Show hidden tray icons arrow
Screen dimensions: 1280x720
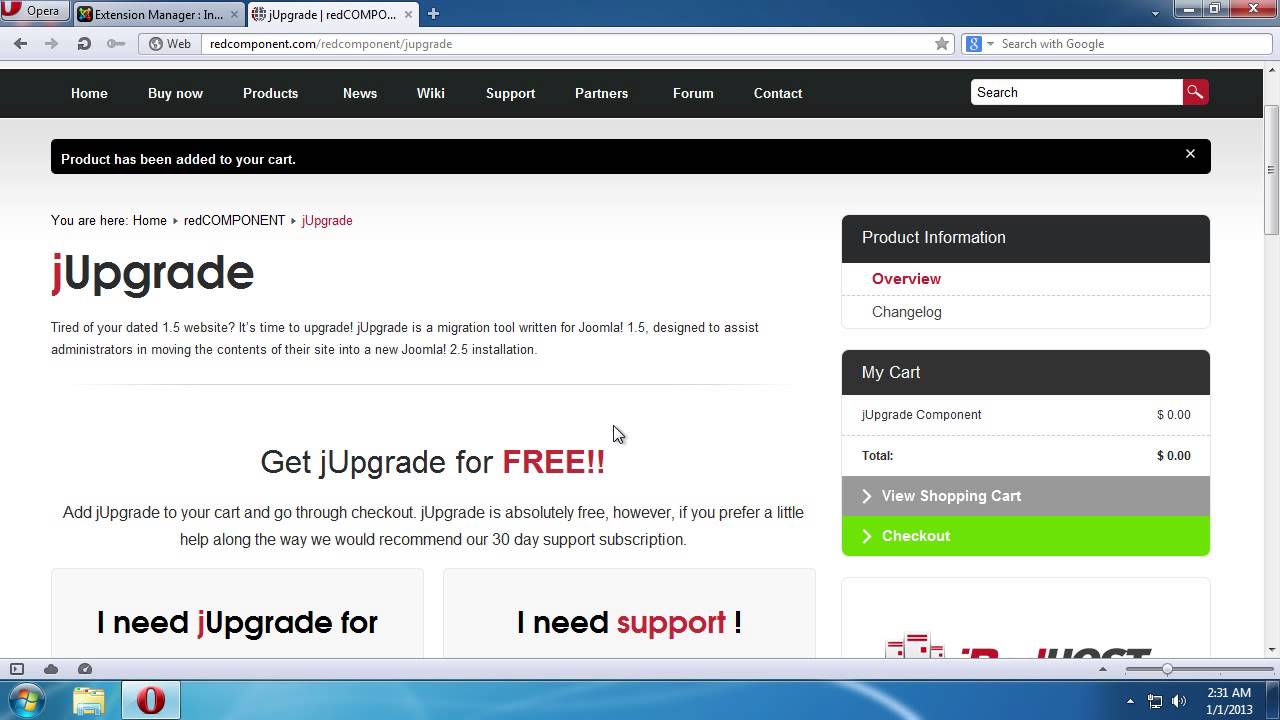[1130, 701]
